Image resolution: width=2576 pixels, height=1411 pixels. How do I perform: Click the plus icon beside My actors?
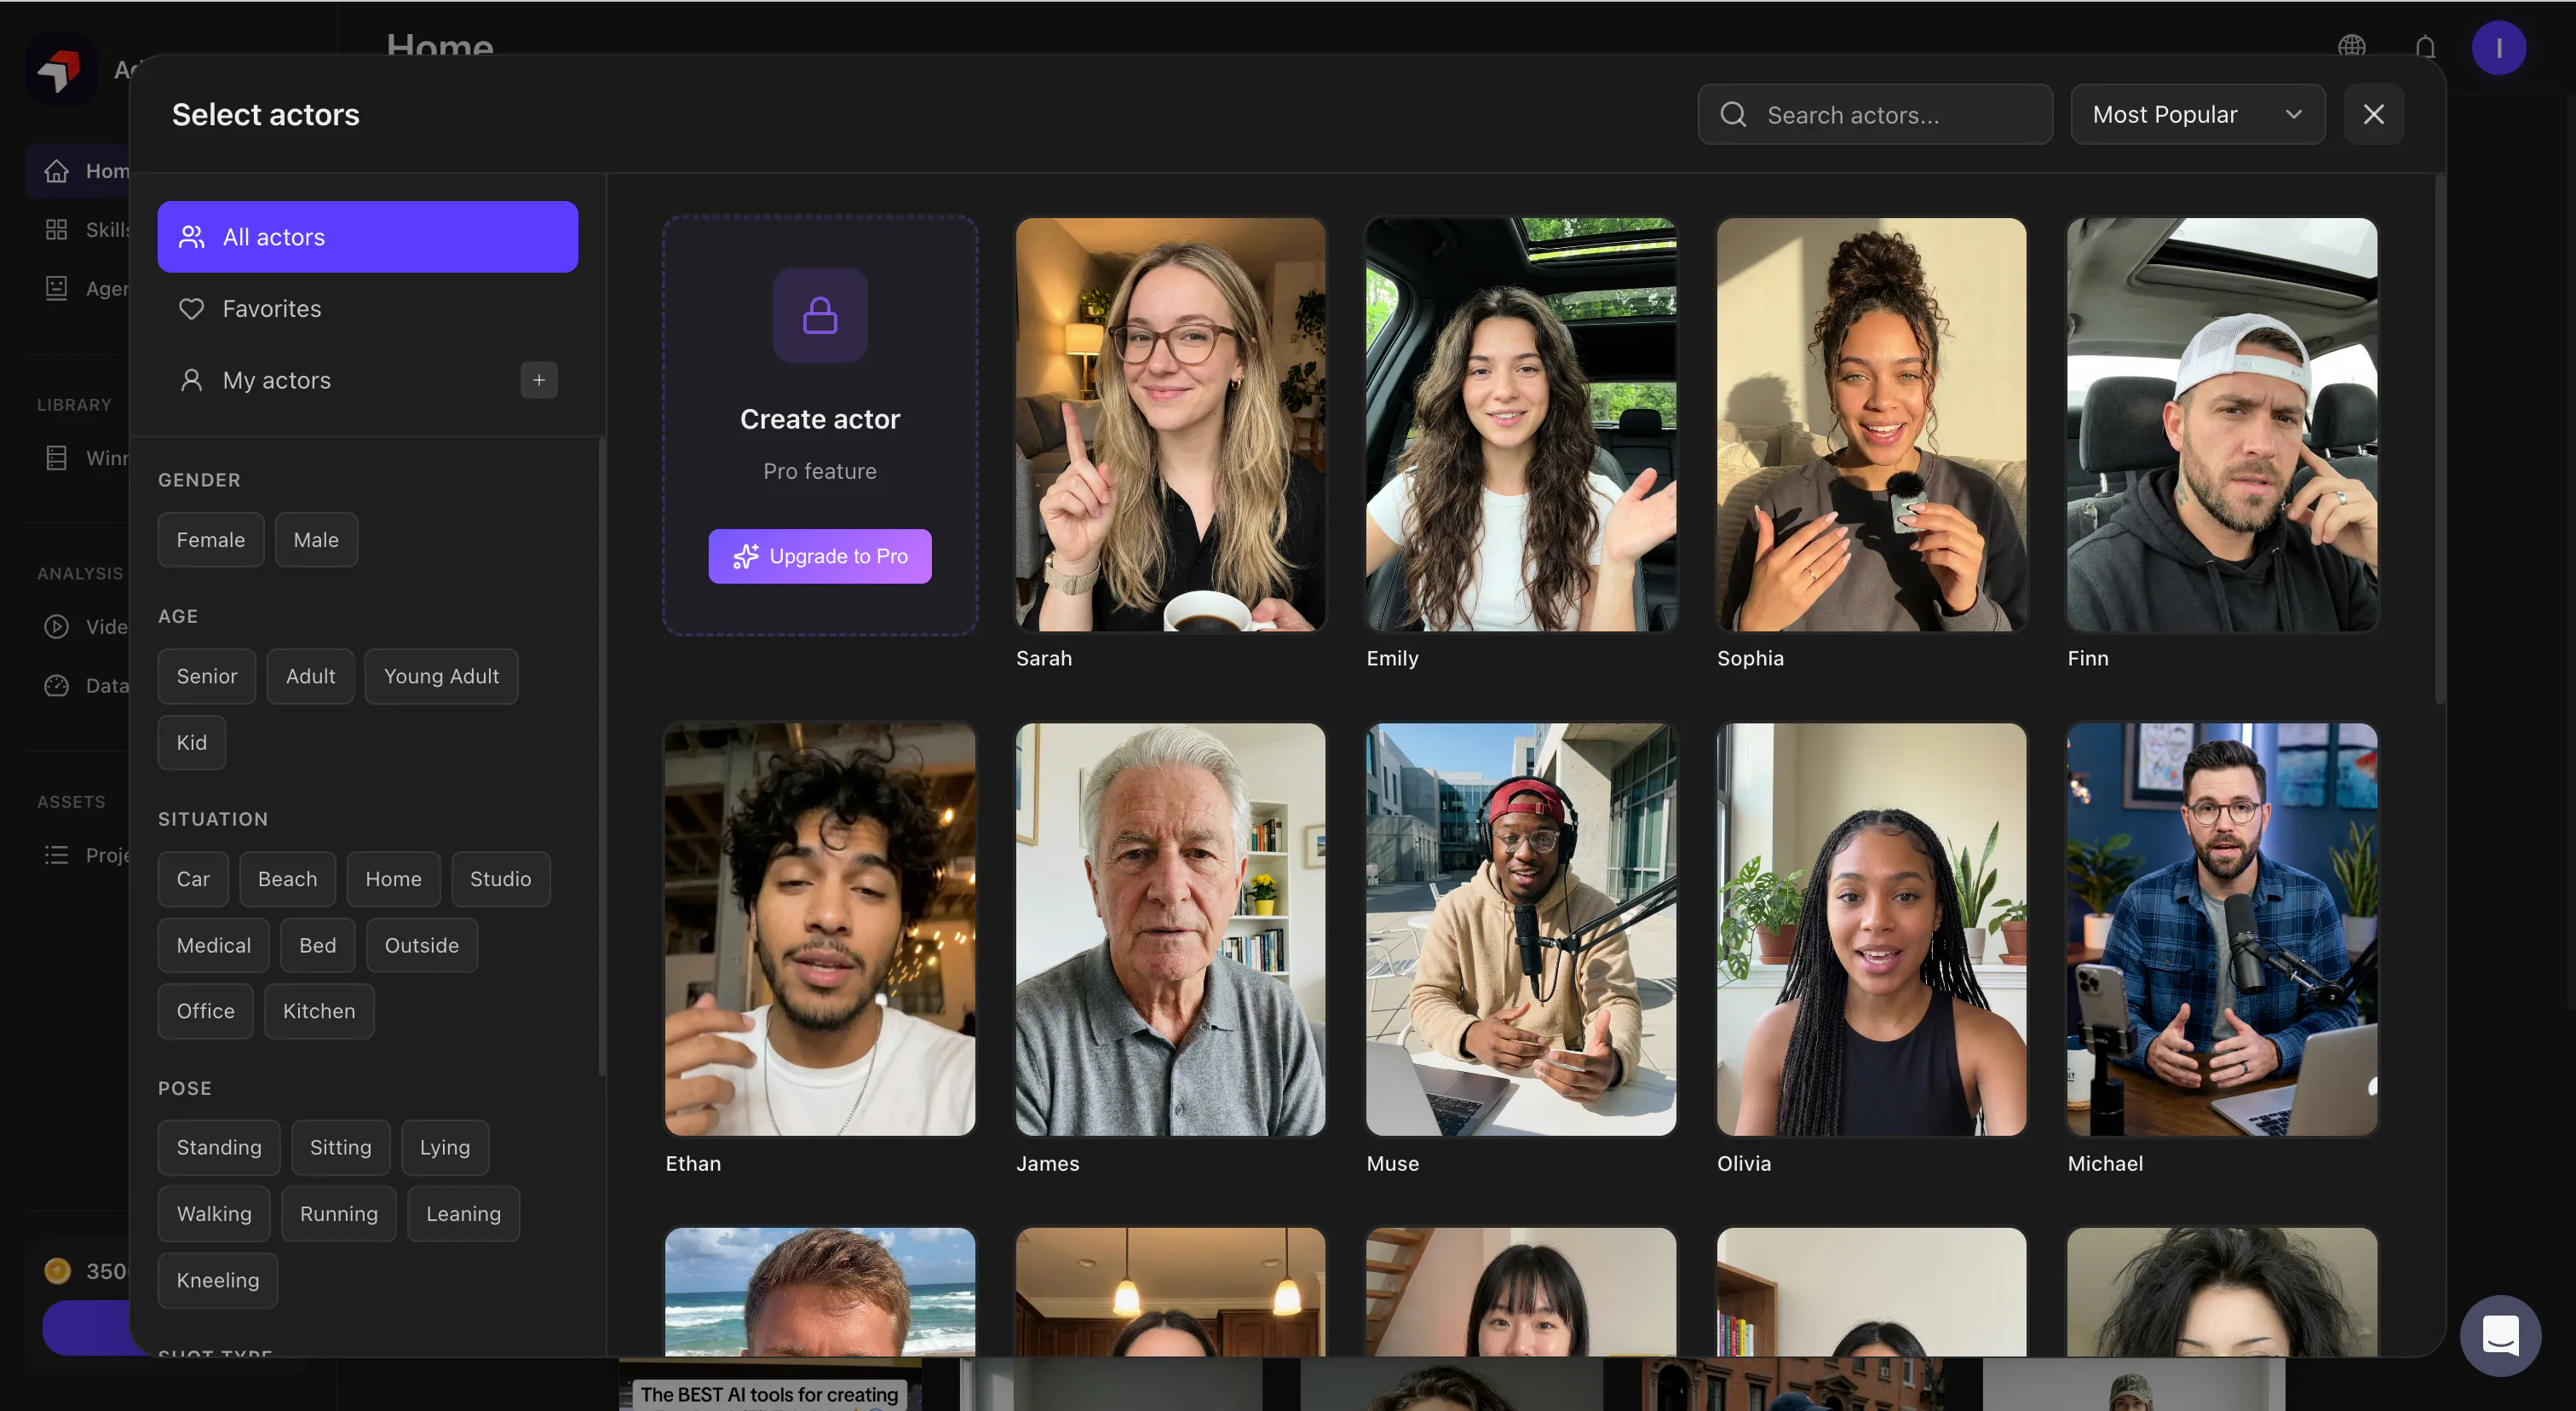[x=538, y=380]
